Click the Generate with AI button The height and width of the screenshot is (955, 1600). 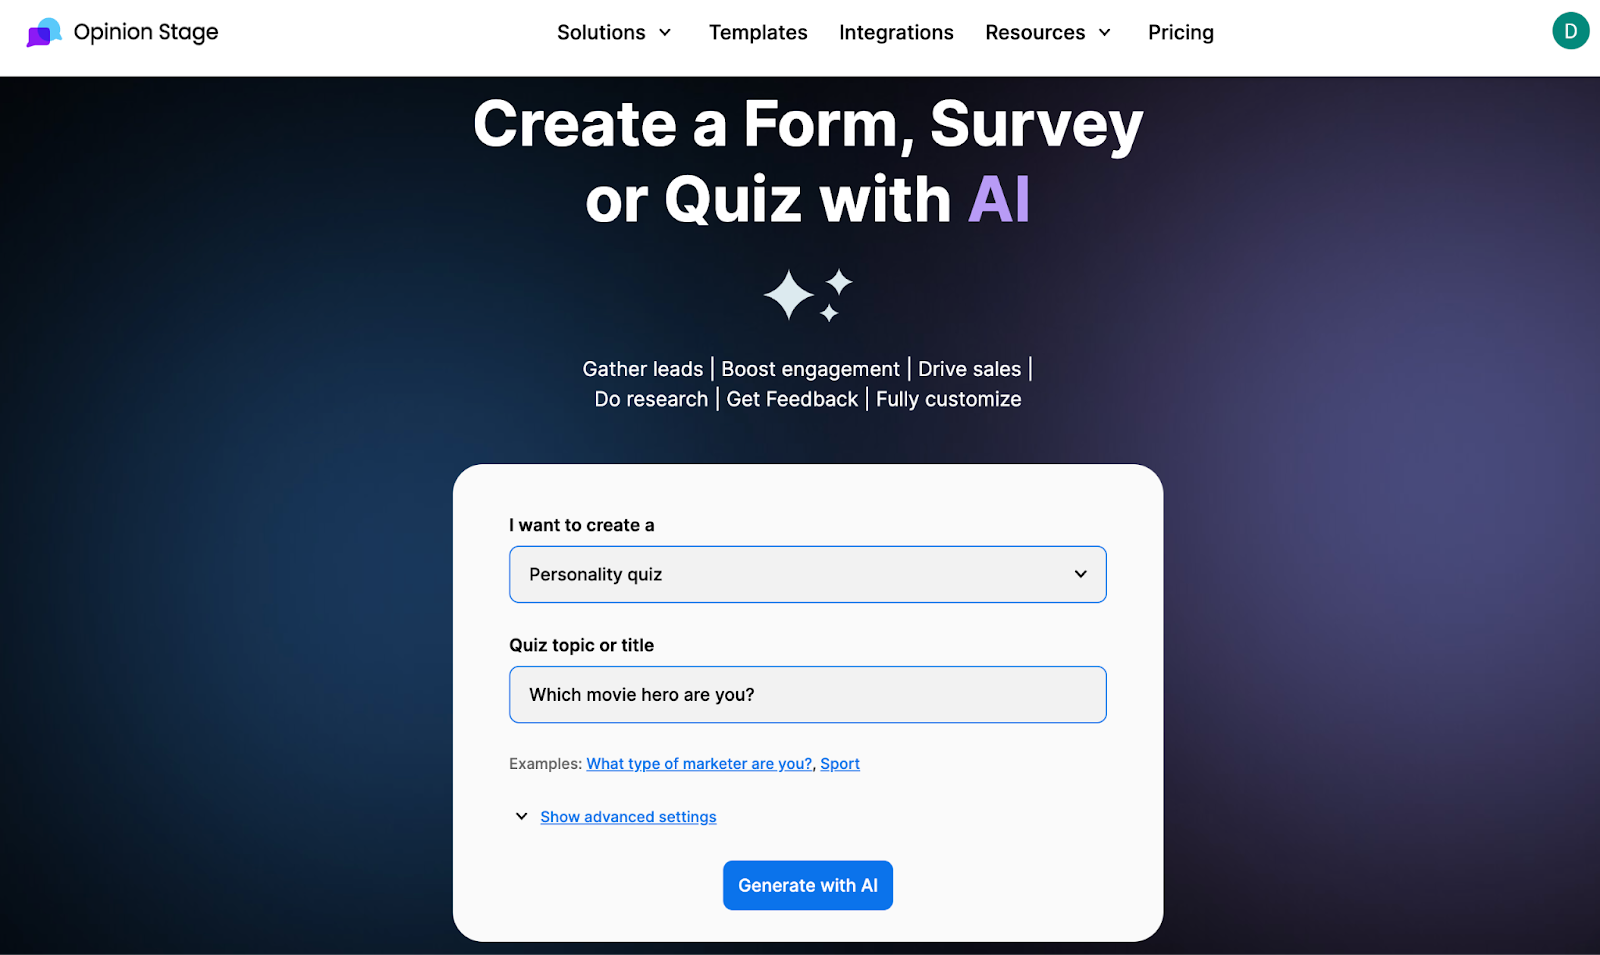(x=807, y=885)
